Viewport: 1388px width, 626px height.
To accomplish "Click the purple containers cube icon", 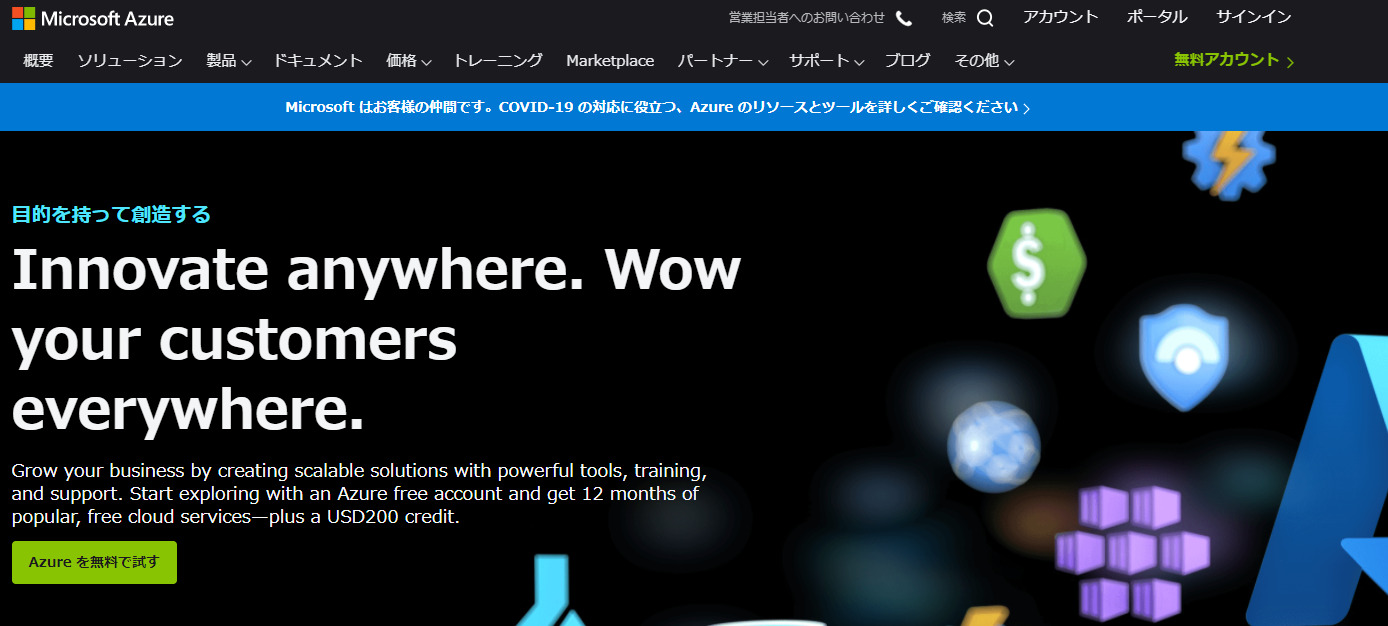I will [x=1131, y=551].
